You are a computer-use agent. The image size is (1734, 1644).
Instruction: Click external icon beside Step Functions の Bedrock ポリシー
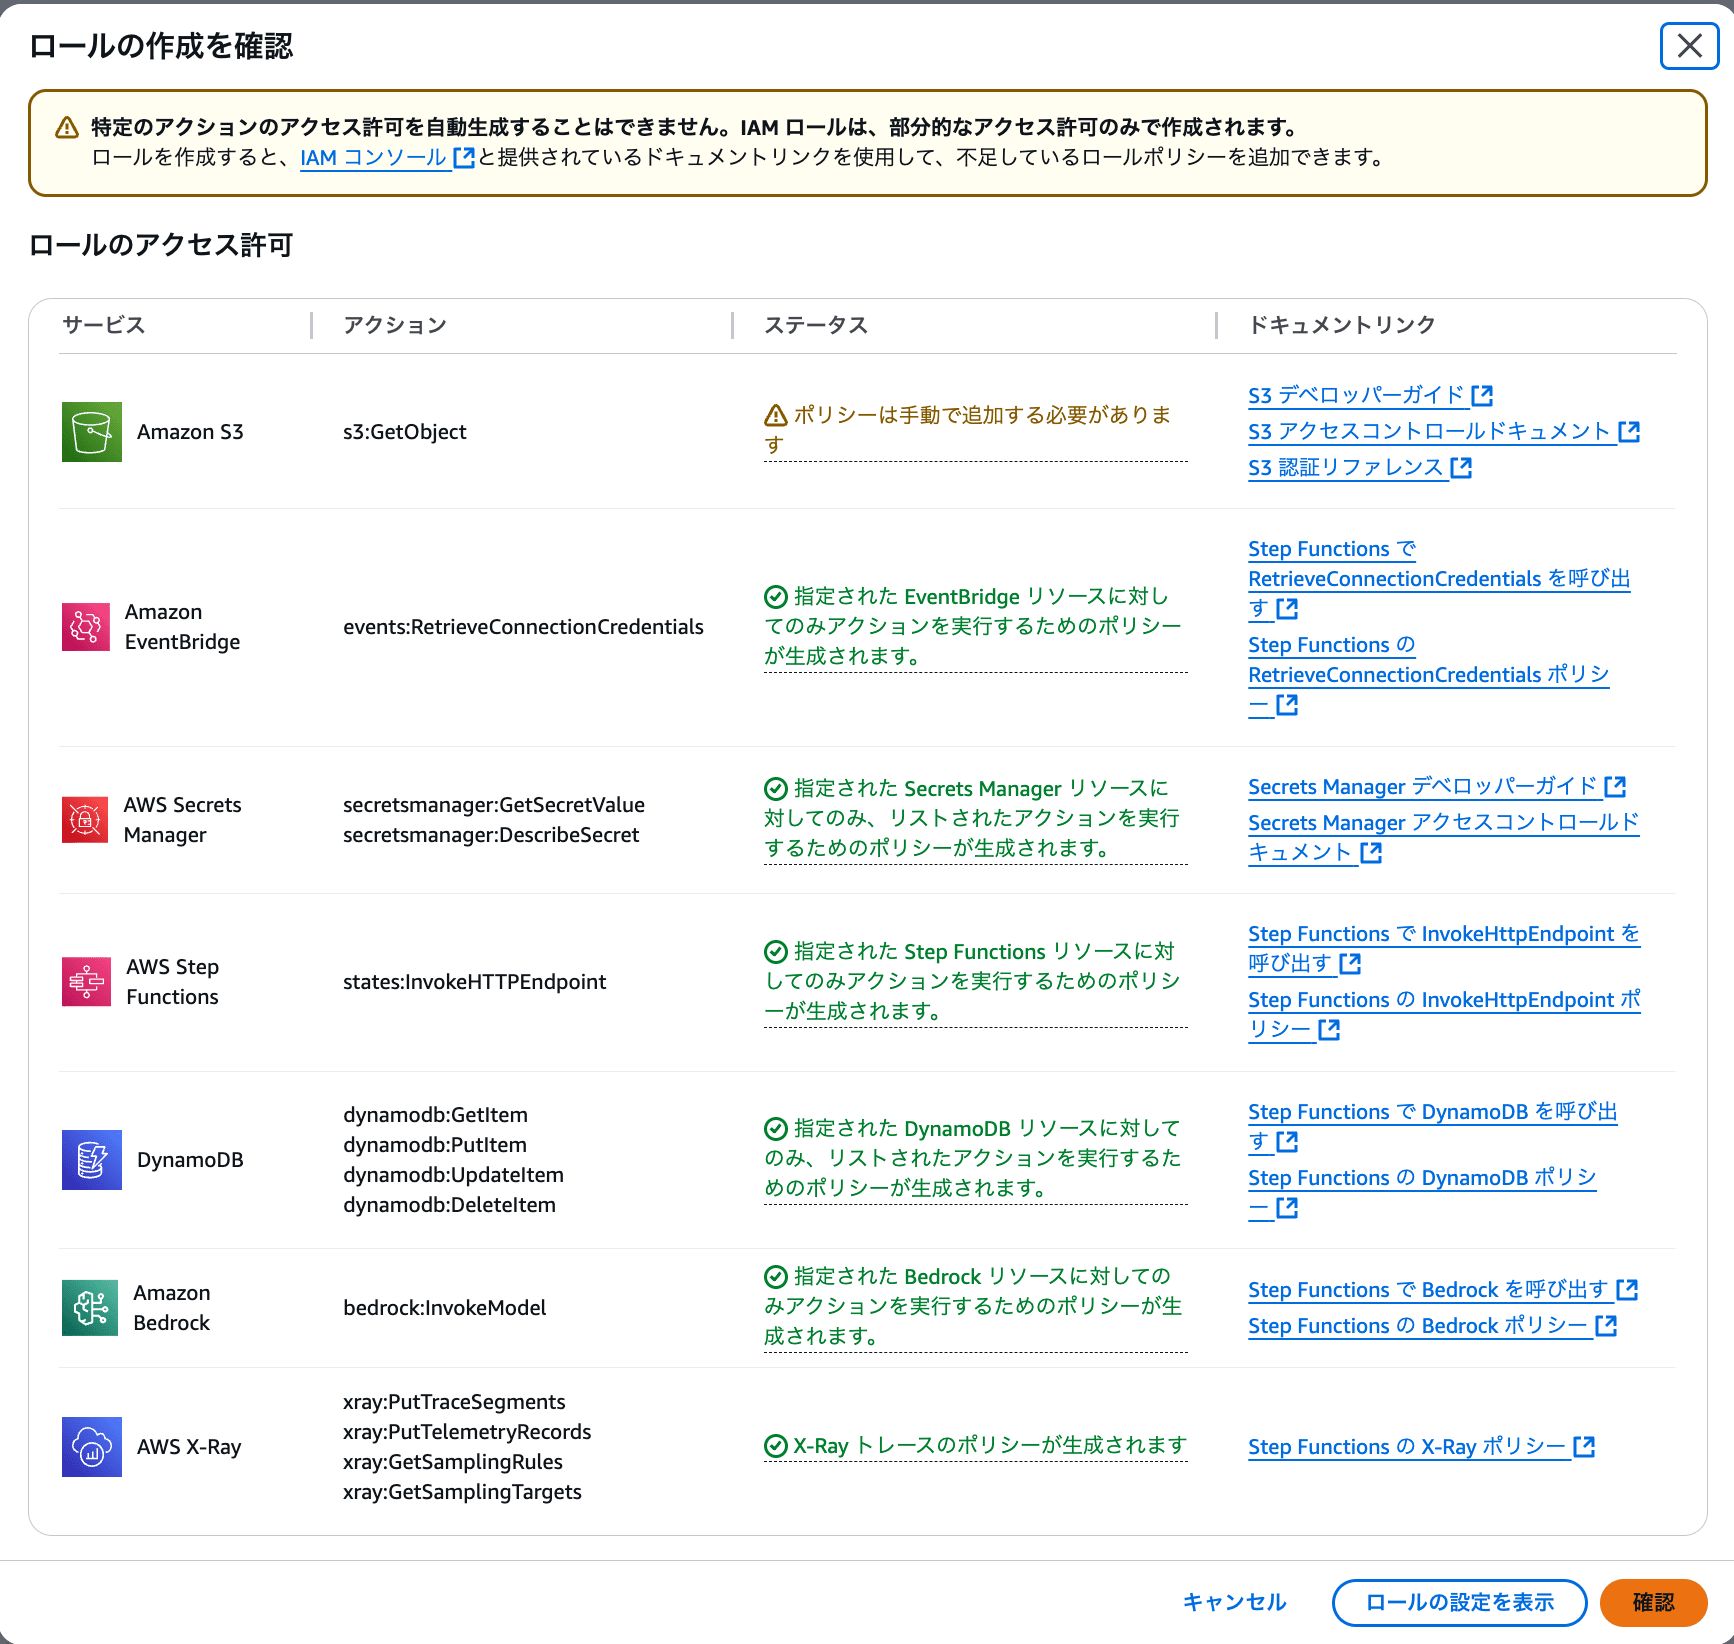click(1607, 1326)
